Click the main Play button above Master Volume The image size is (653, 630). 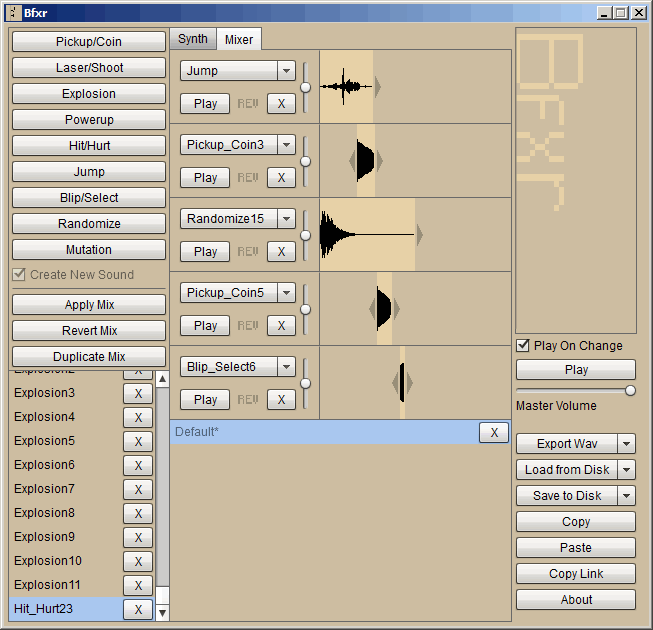[x=576, y=370]
